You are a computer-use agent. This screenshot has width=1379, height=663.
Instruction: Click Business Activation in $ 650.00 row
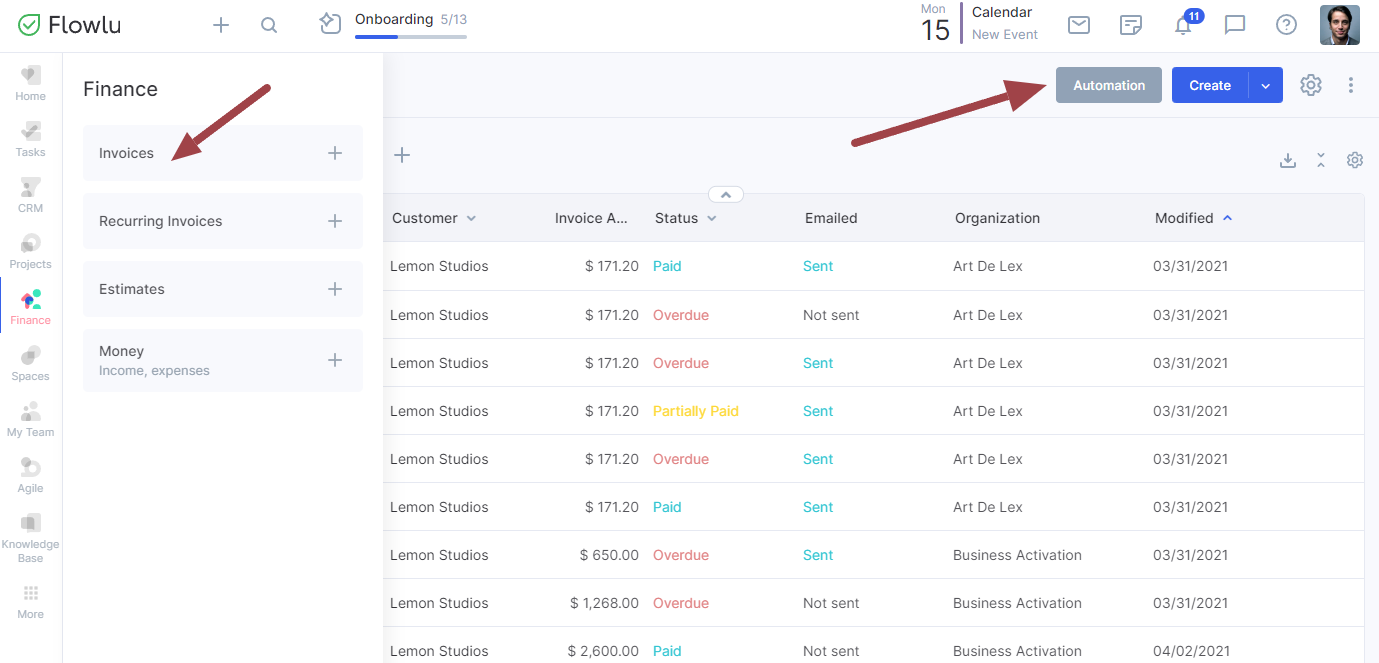coord(1017,555)
